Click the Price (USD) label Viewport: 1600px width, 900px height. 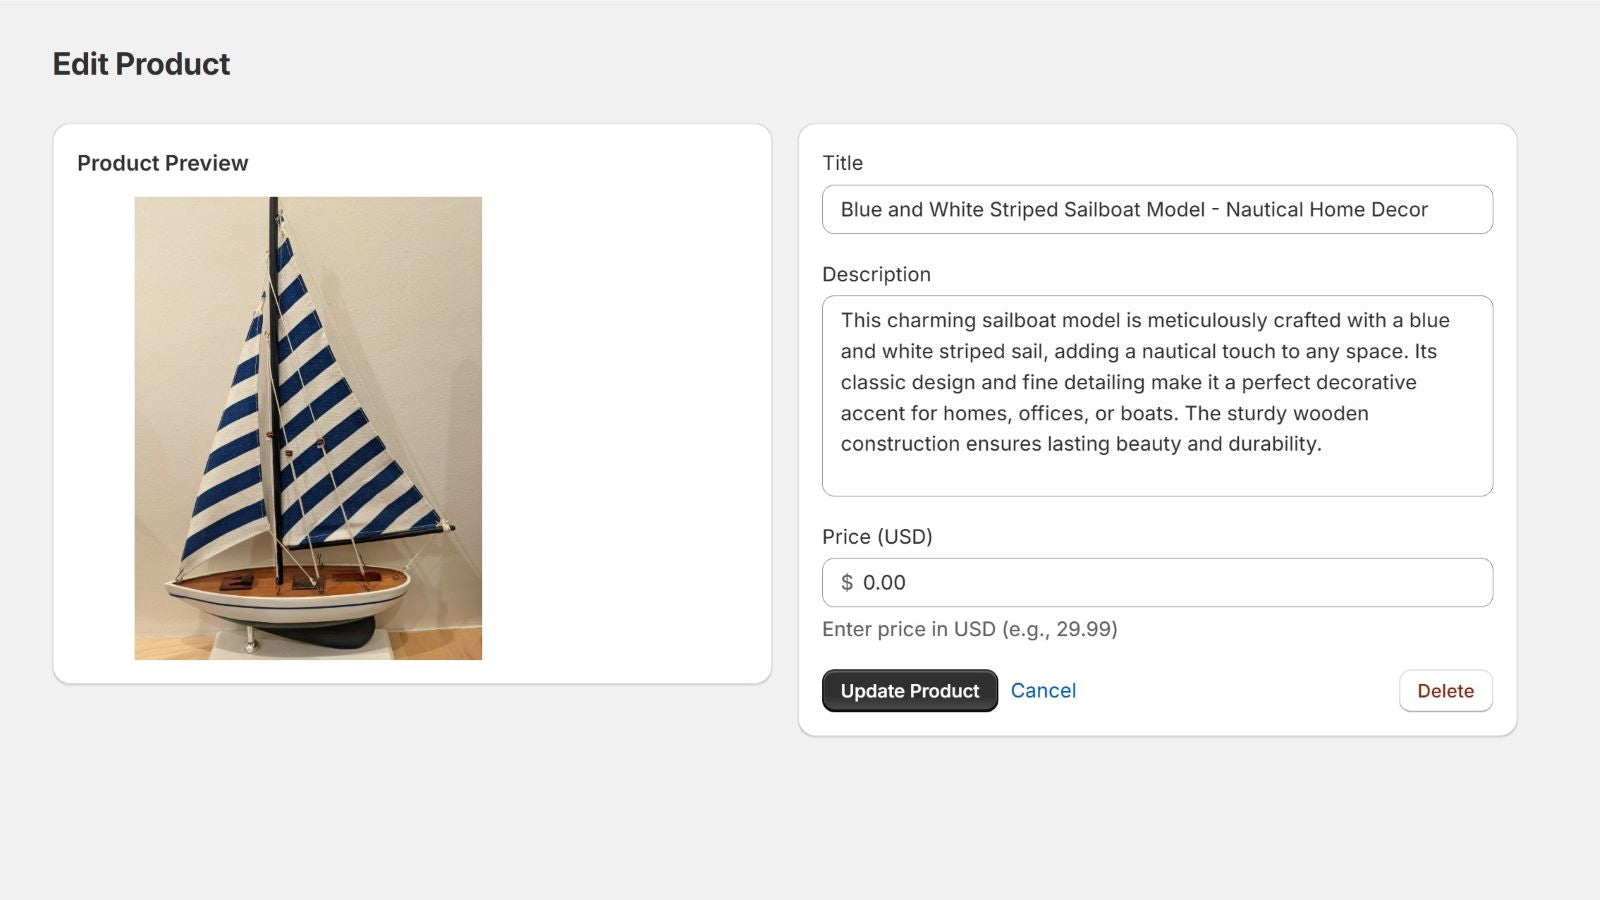coord(877,537)
